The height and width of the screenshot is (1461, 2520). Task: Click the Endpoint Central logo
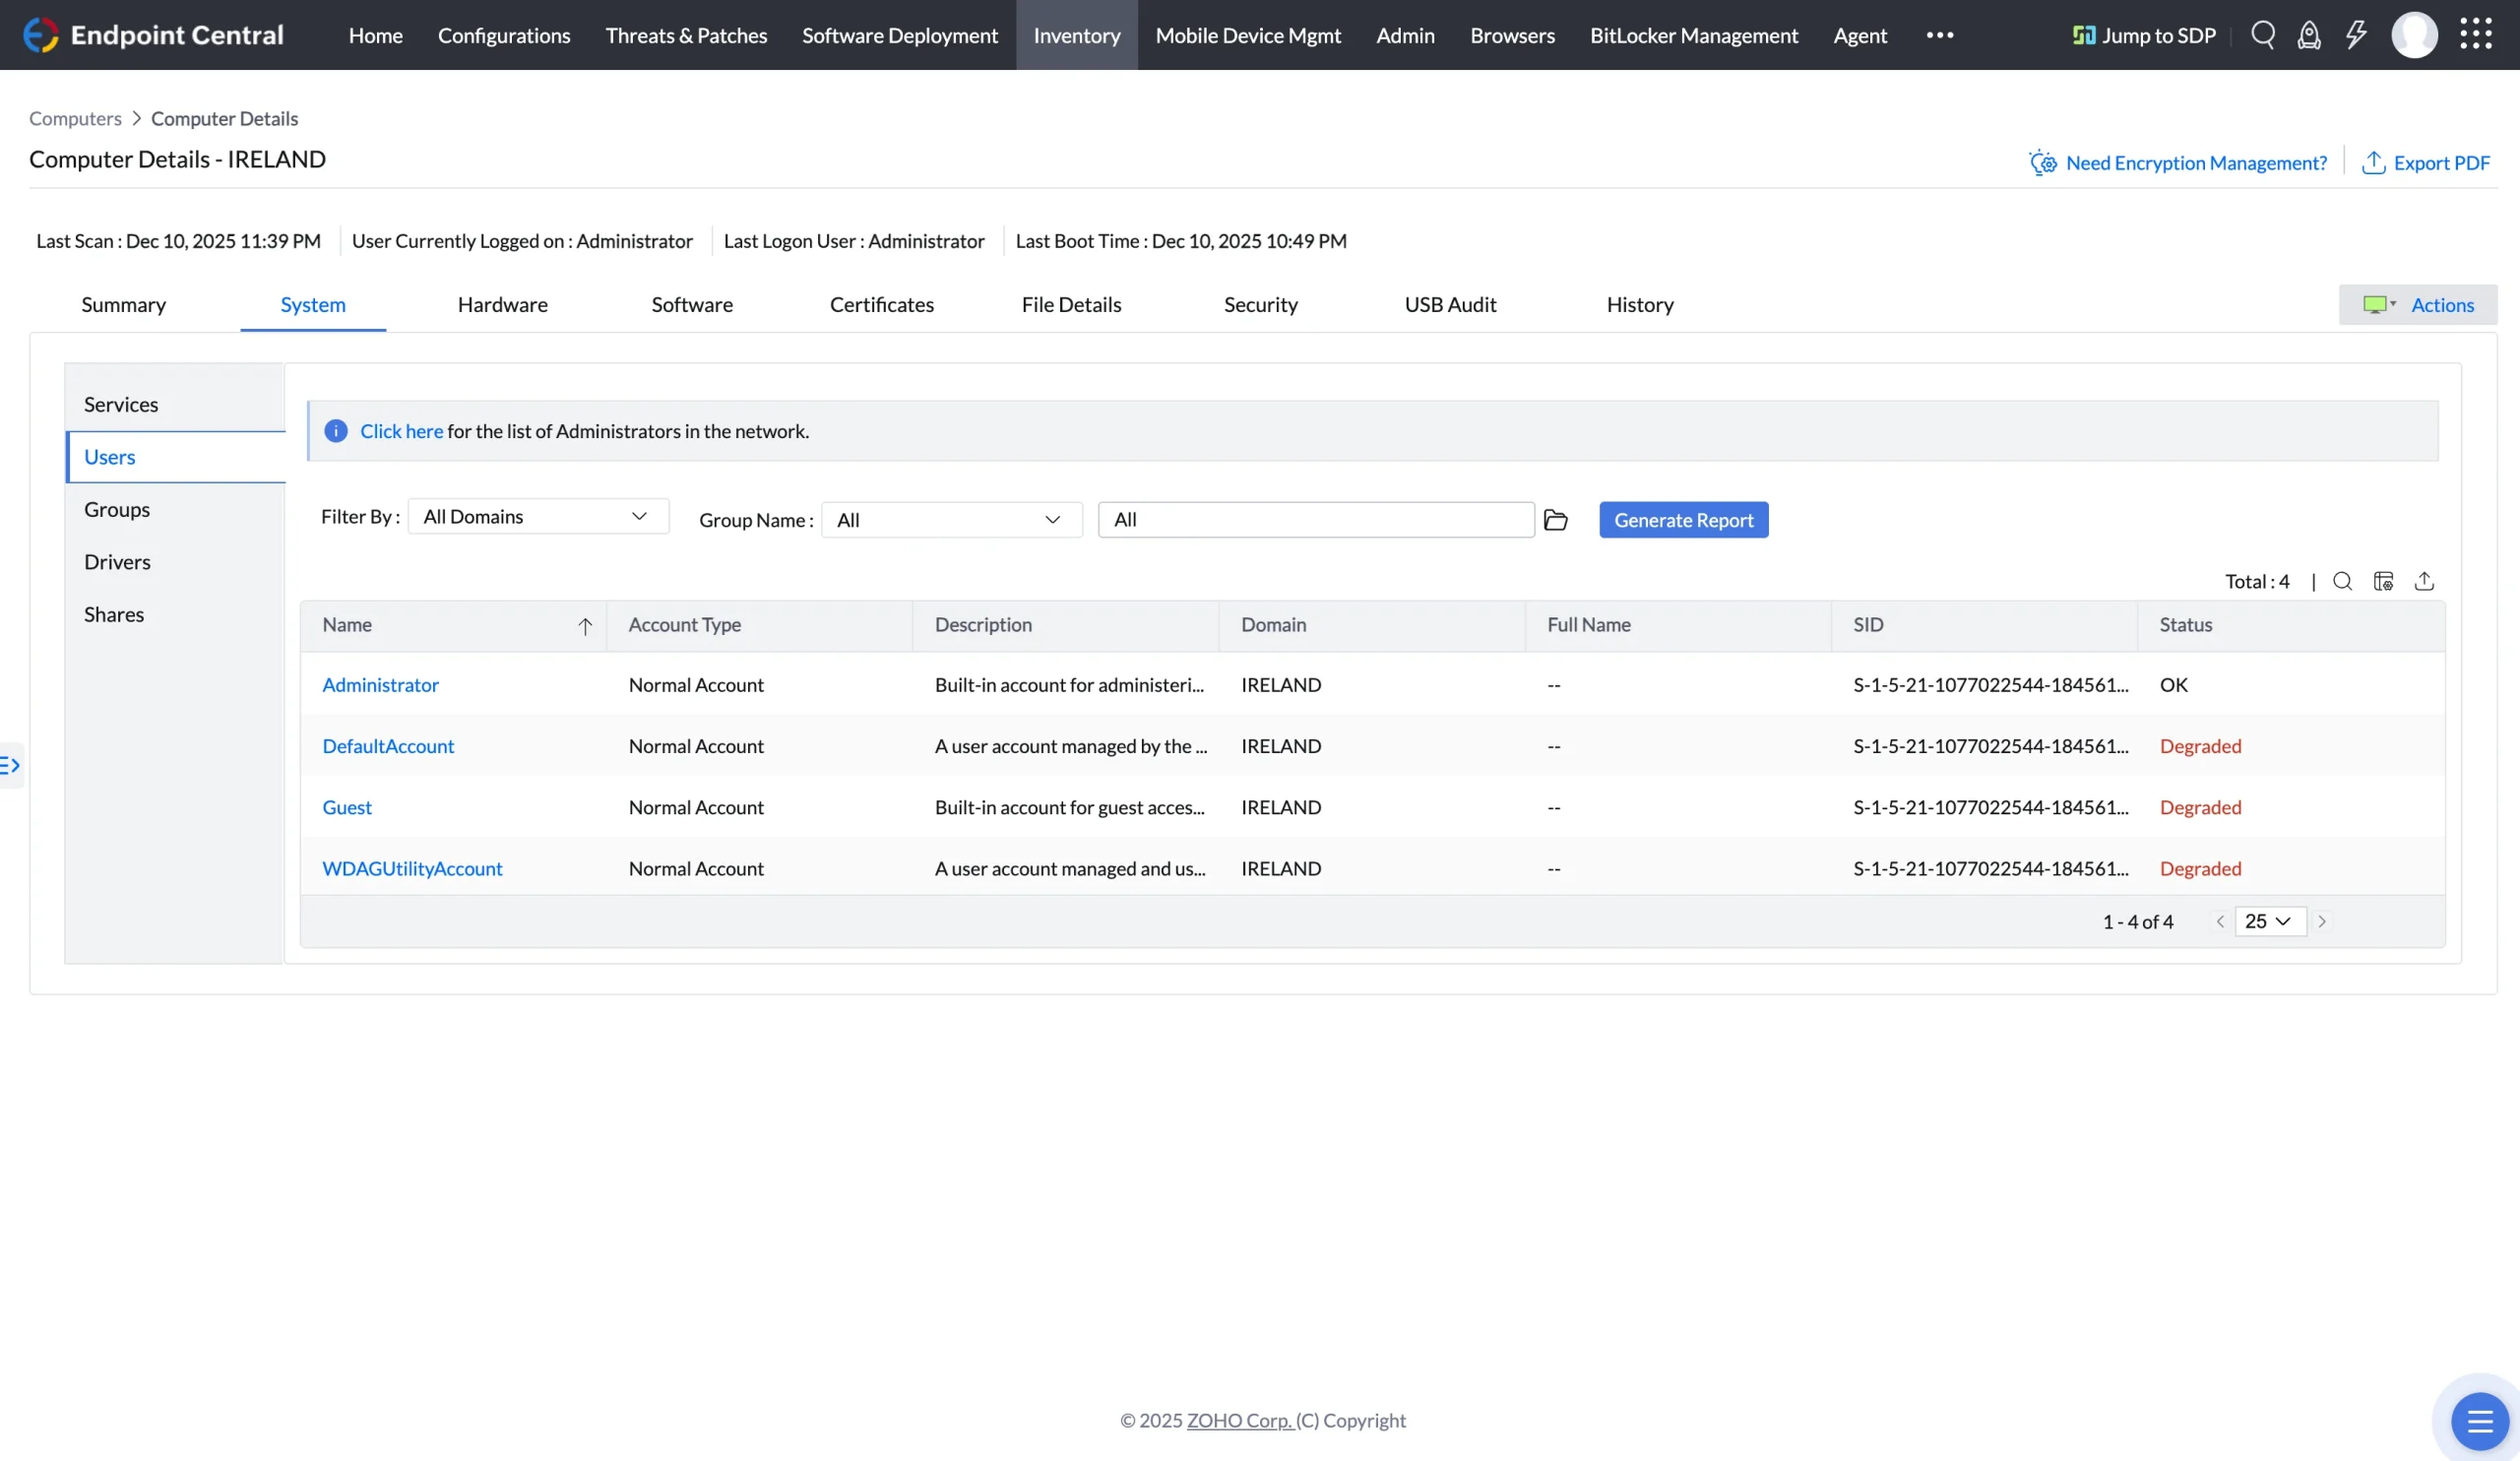click(153, 35)
